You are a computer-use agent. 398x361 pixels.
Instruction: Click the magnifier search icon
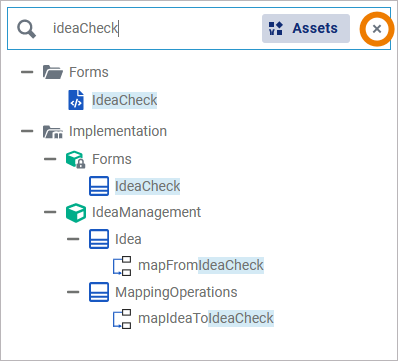click(27, 29)
